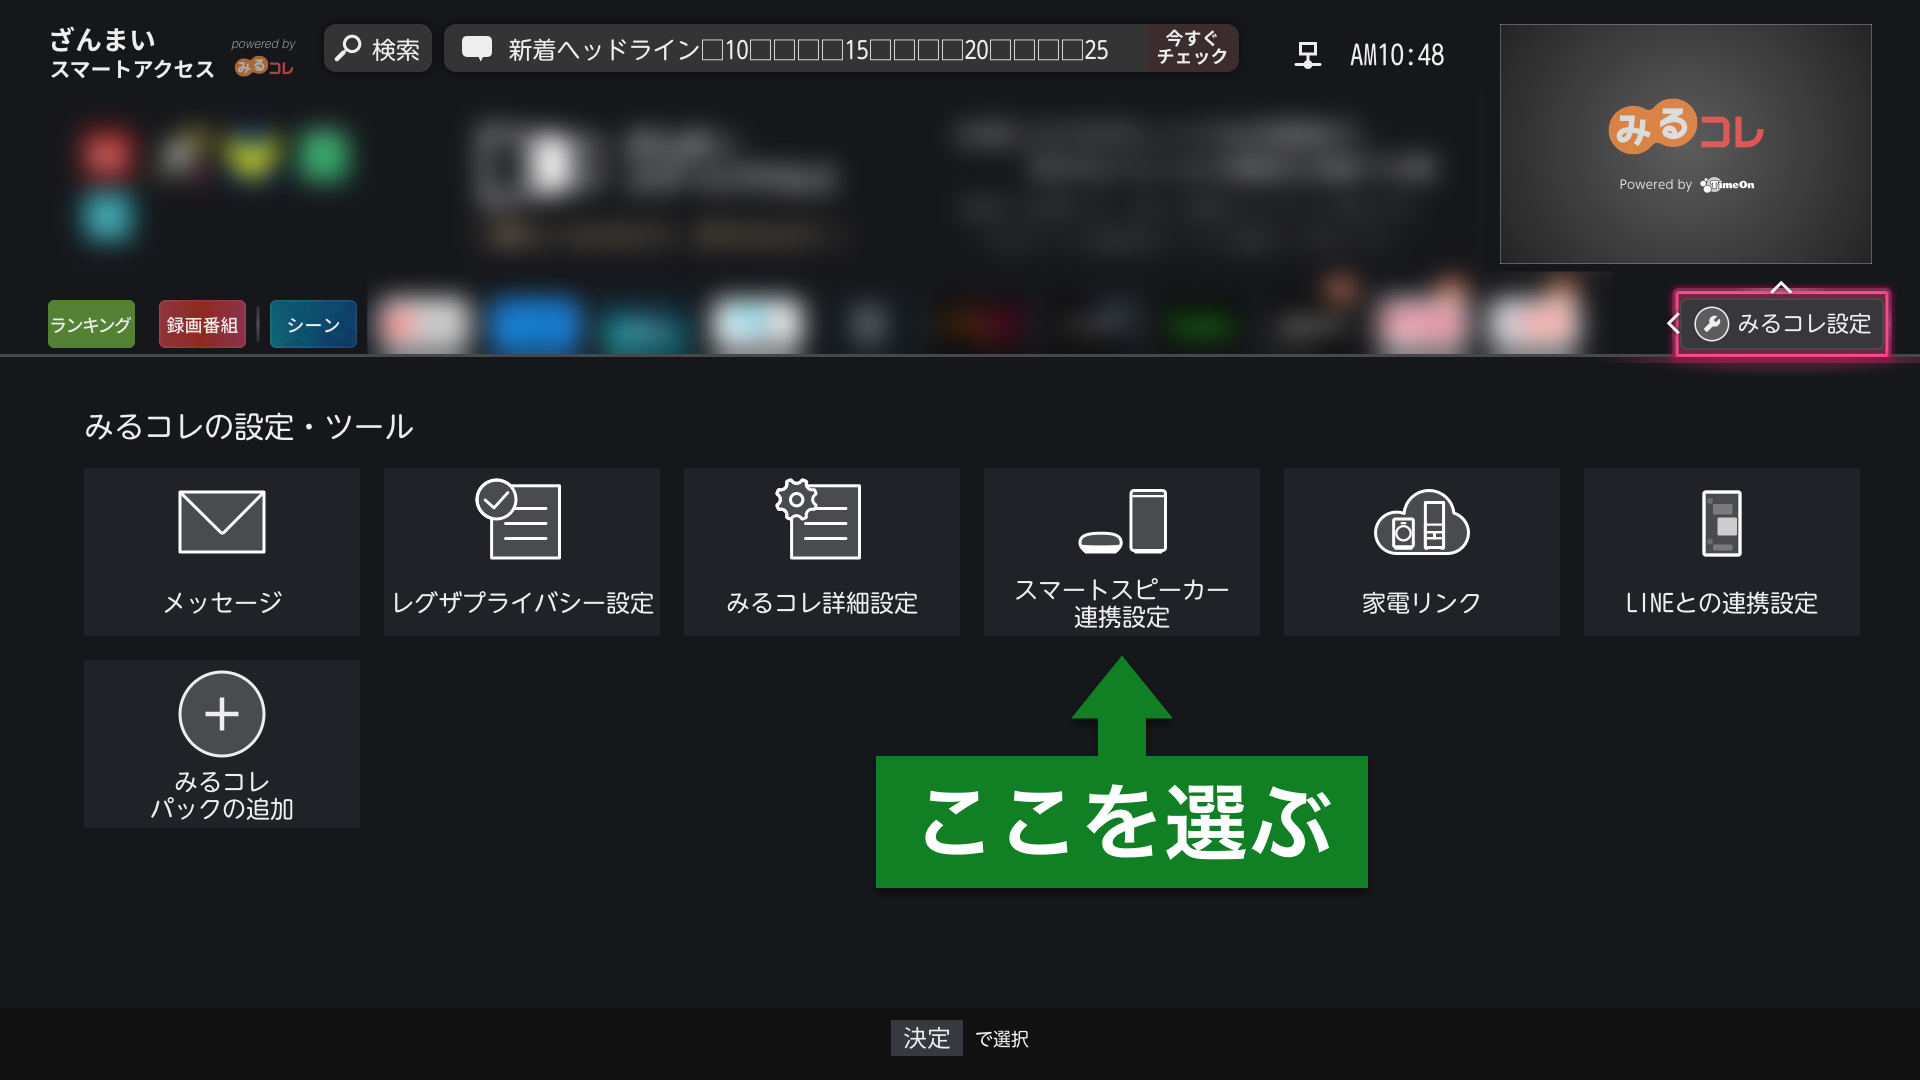
Task: Open the メッセージ envelope icon
Action: pos(221,522)
